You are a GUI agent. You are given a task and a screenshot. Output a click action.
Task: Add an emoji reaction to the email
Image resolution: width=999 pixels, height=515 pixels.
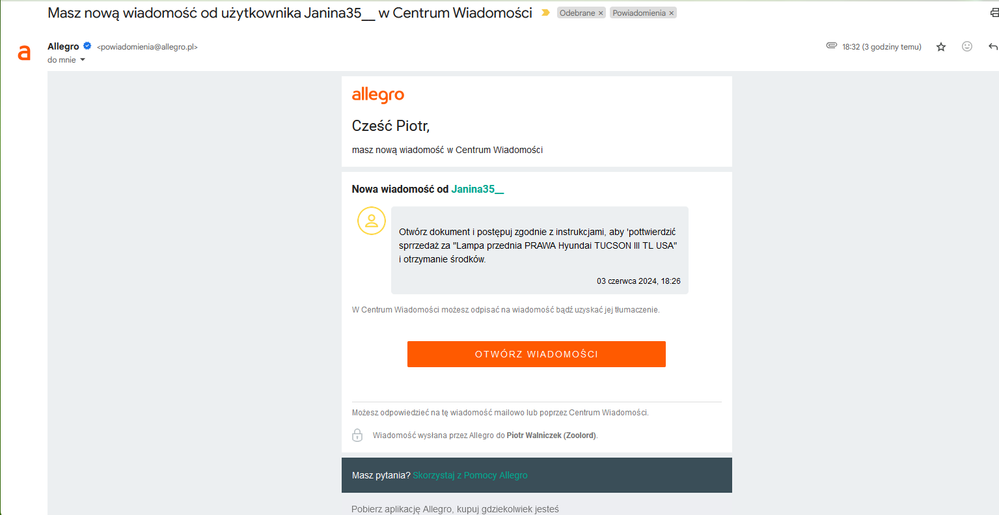pos(967,47)
